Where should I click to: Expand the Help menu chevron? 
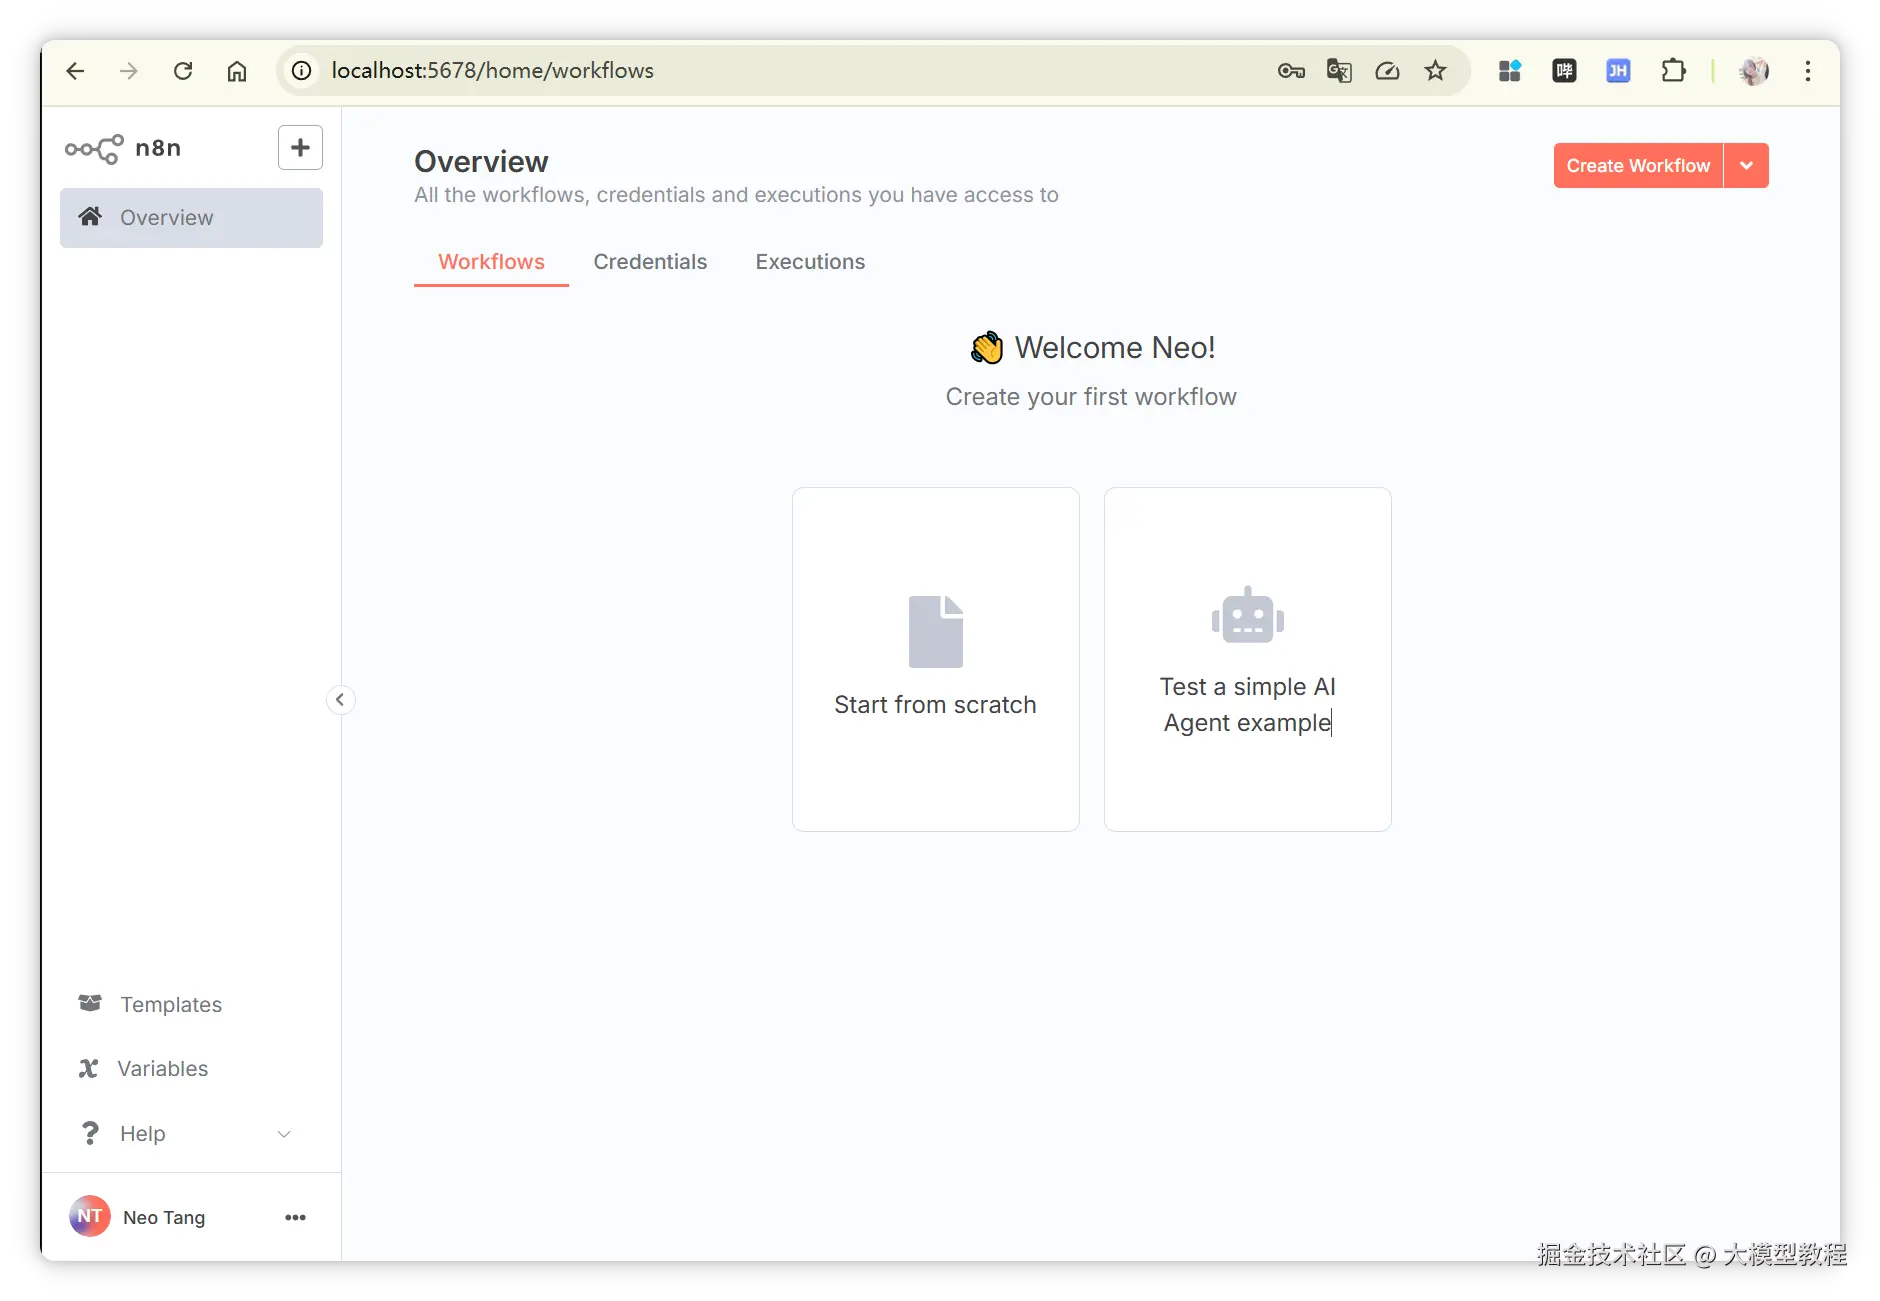tap(284, 1134)
